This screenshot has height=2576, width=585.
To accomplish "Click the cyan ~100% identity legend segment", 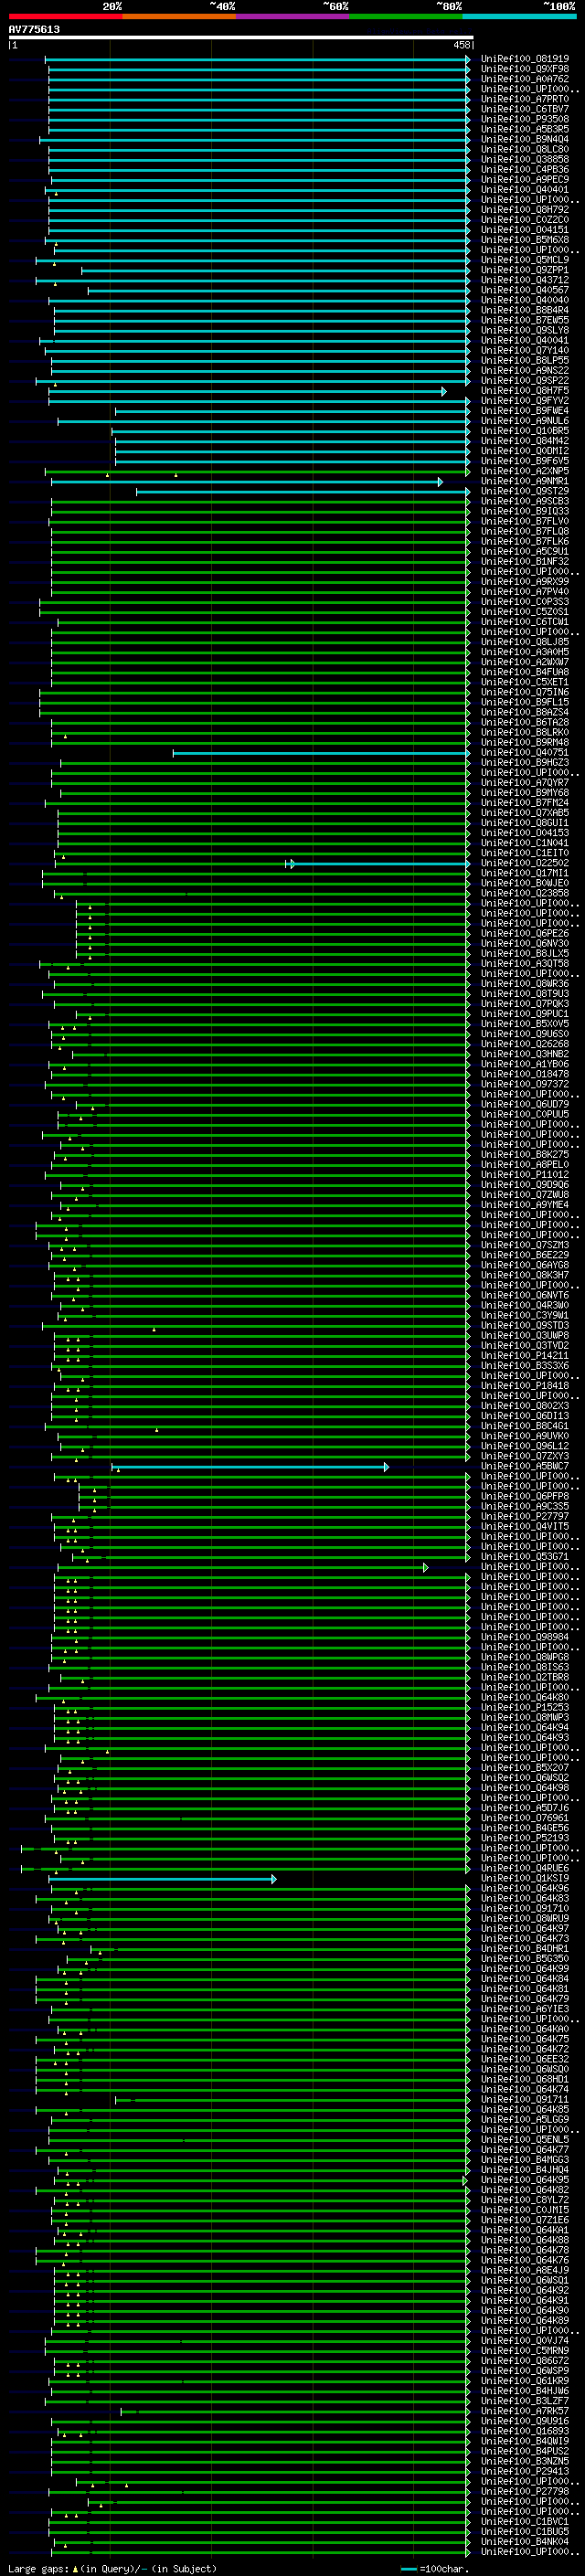I will [519, 16].
